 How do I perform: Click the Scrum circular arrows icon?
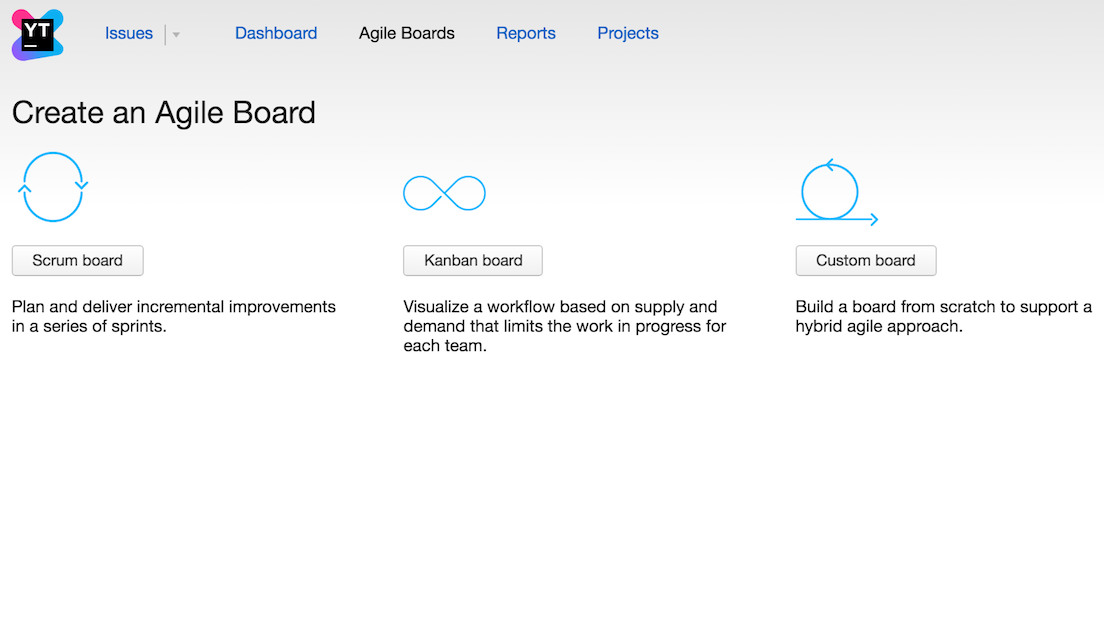[53, 187]
